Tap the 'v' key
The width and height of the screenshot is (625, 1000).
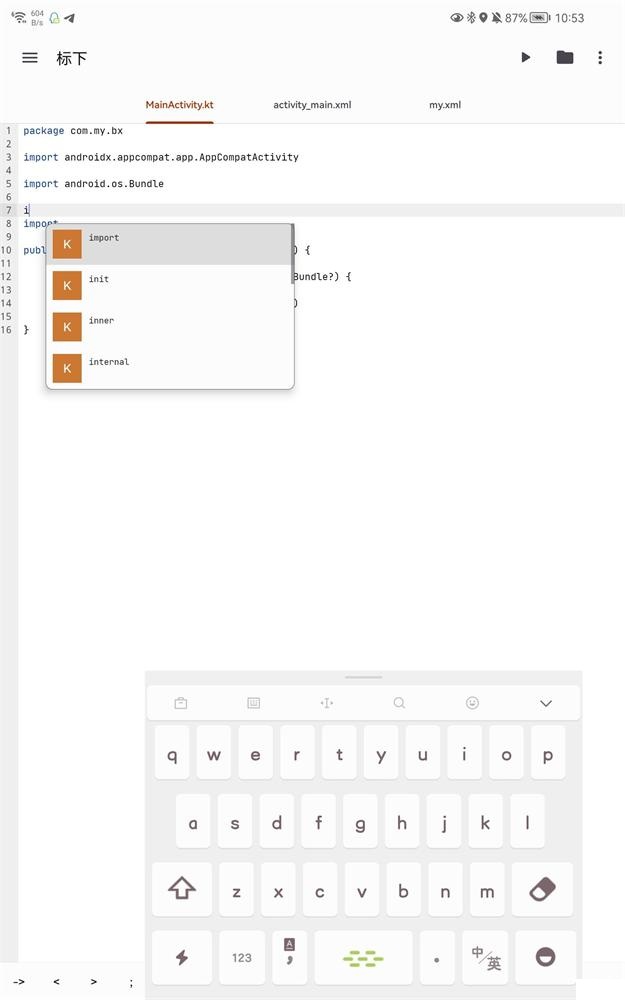[362, 889]
